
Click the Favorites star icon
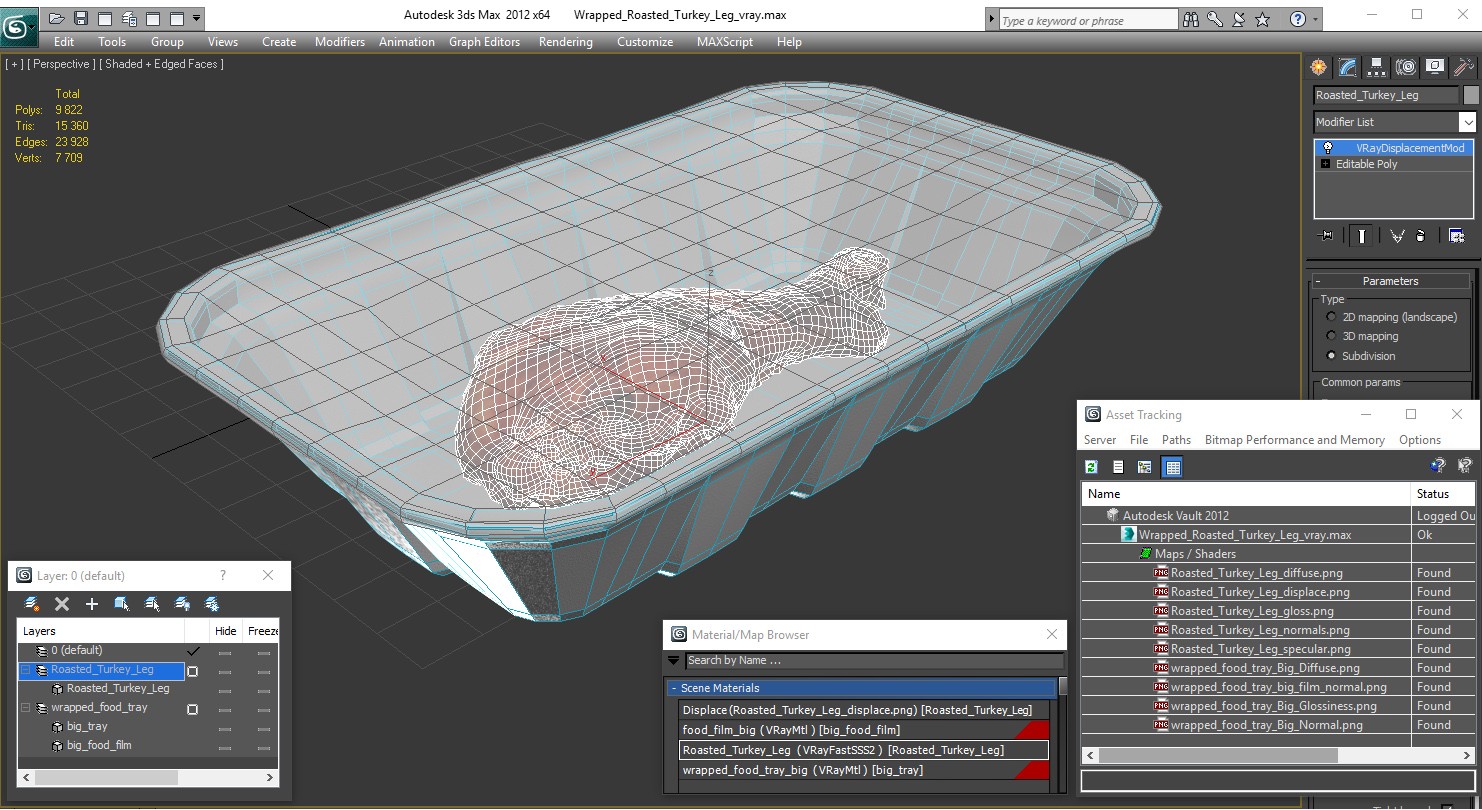coord(1262,19)
